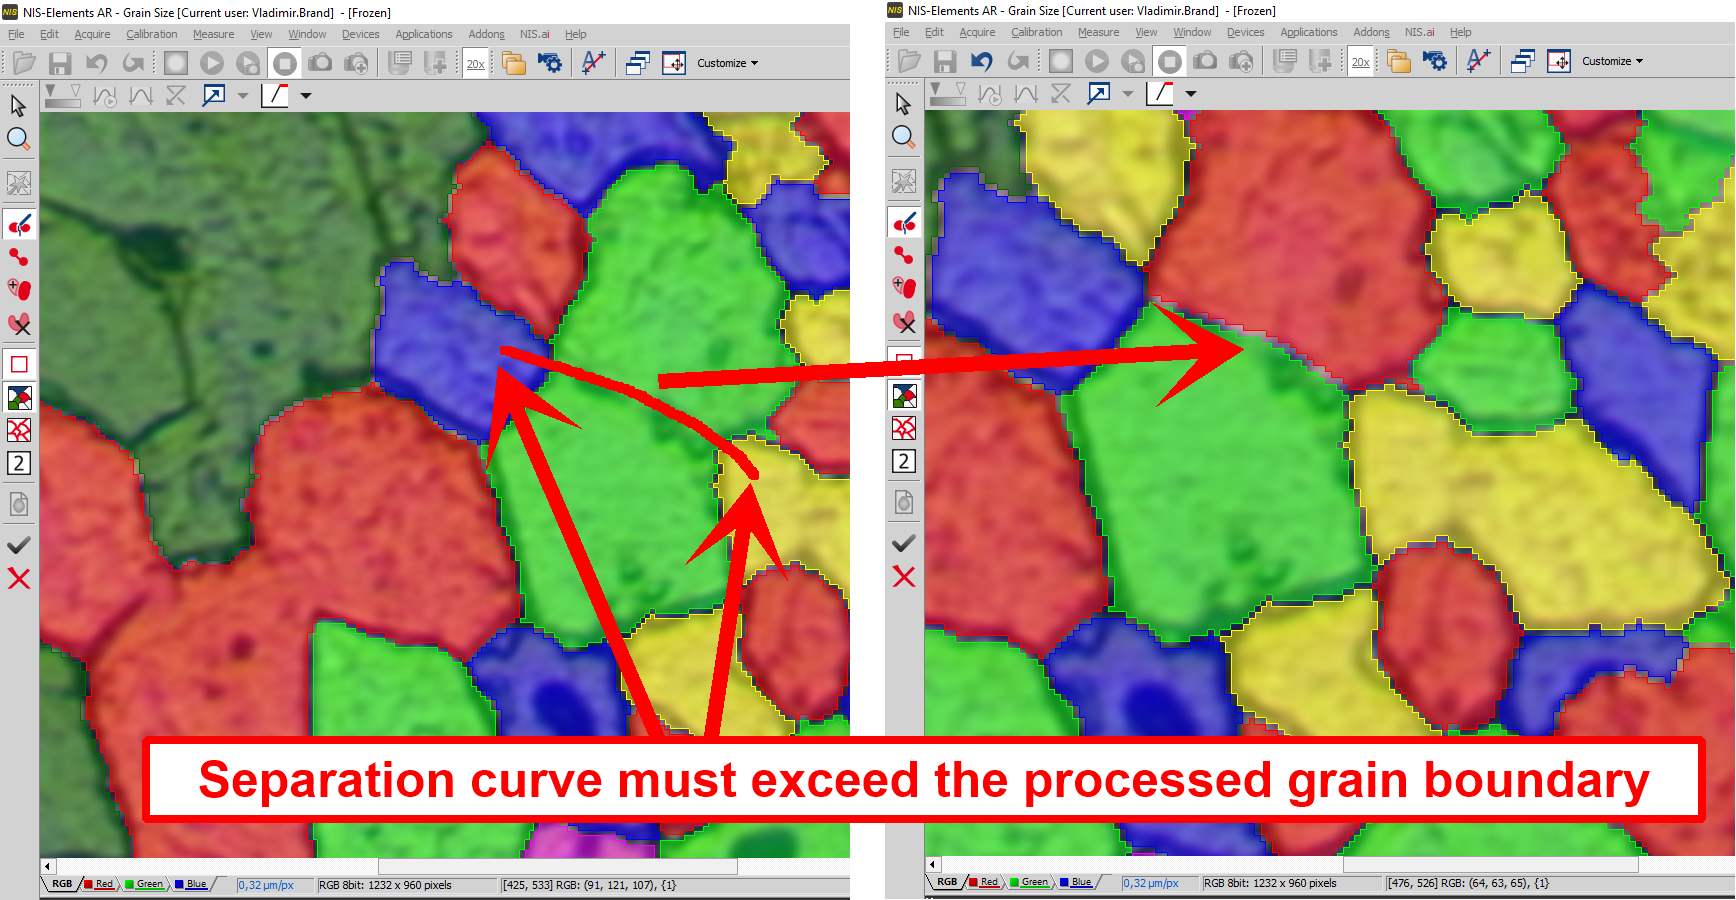The width and height of the screenshot is (1736, 900).
Task: Activate the magnifier zoom tool in left window
Action: tap(18, 139)
